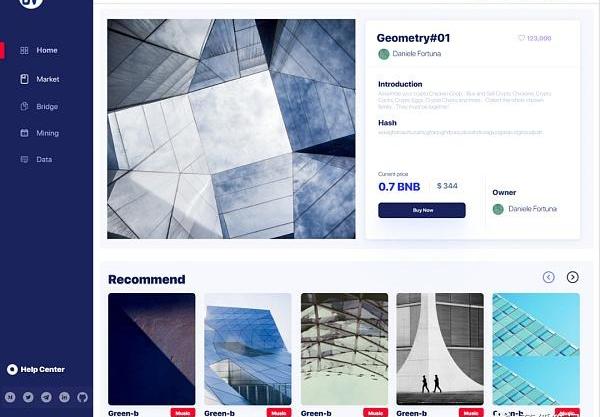Open the GitHub social icon
This screenshot has height=417, width=600.
(82, 397)
